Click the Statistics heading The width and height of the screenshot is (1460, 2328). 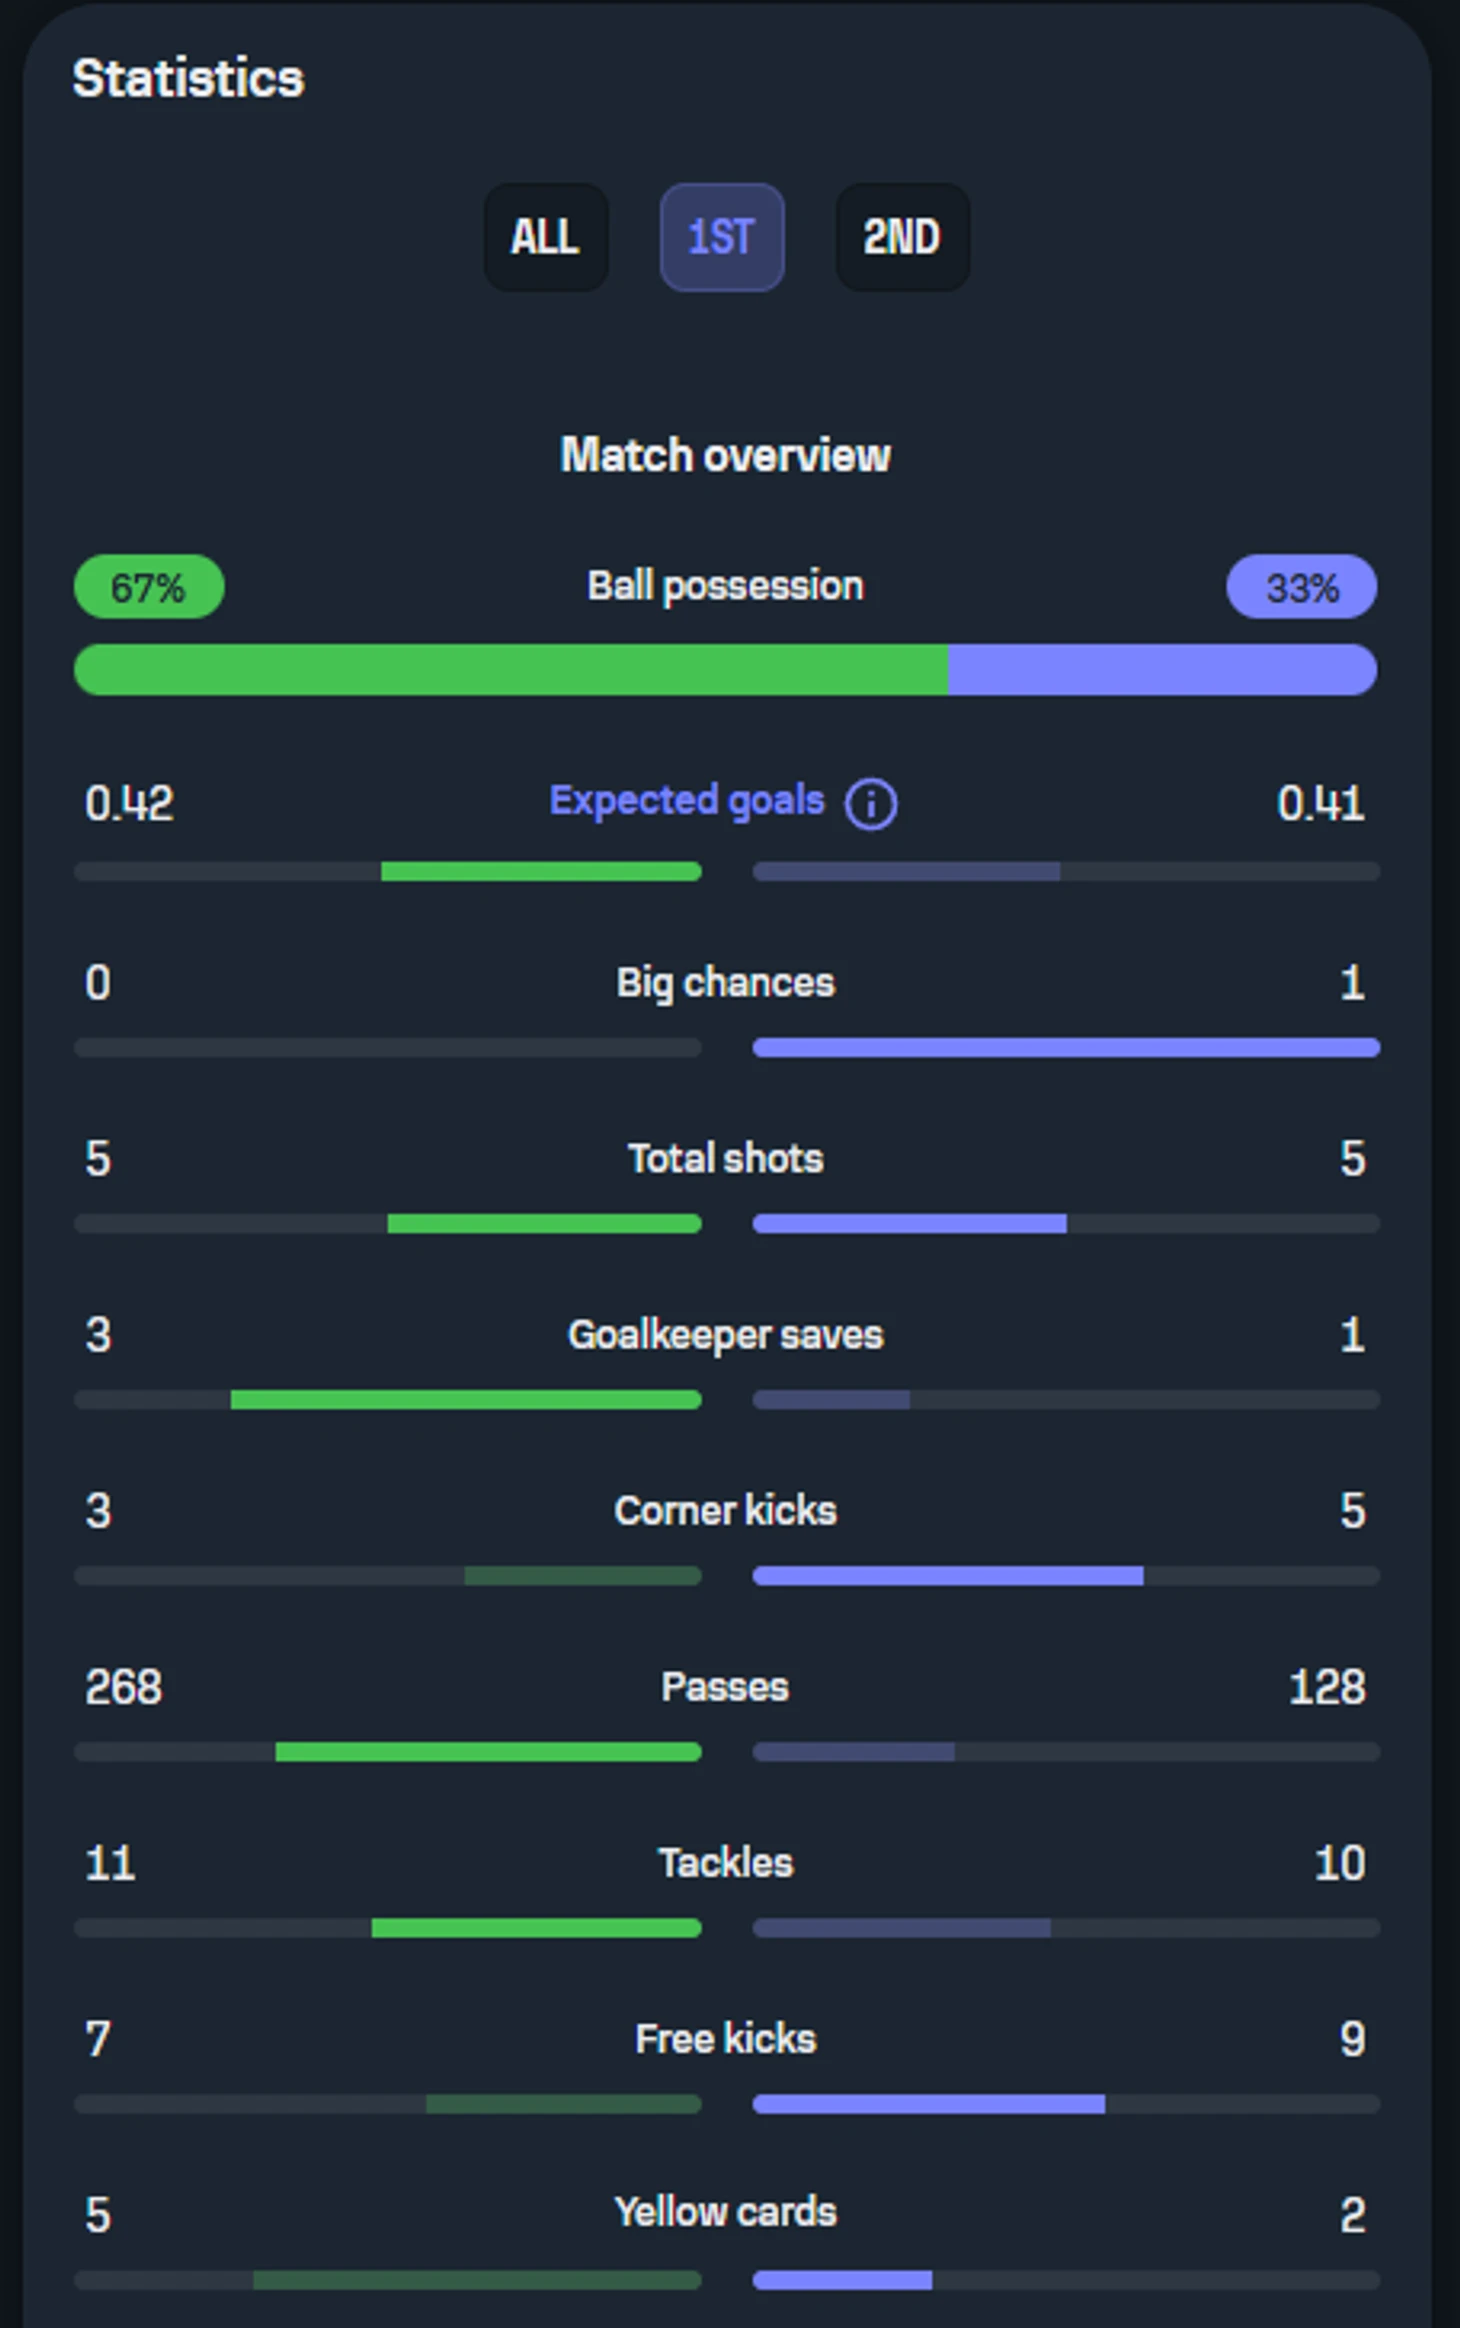(x=188, y=78)
